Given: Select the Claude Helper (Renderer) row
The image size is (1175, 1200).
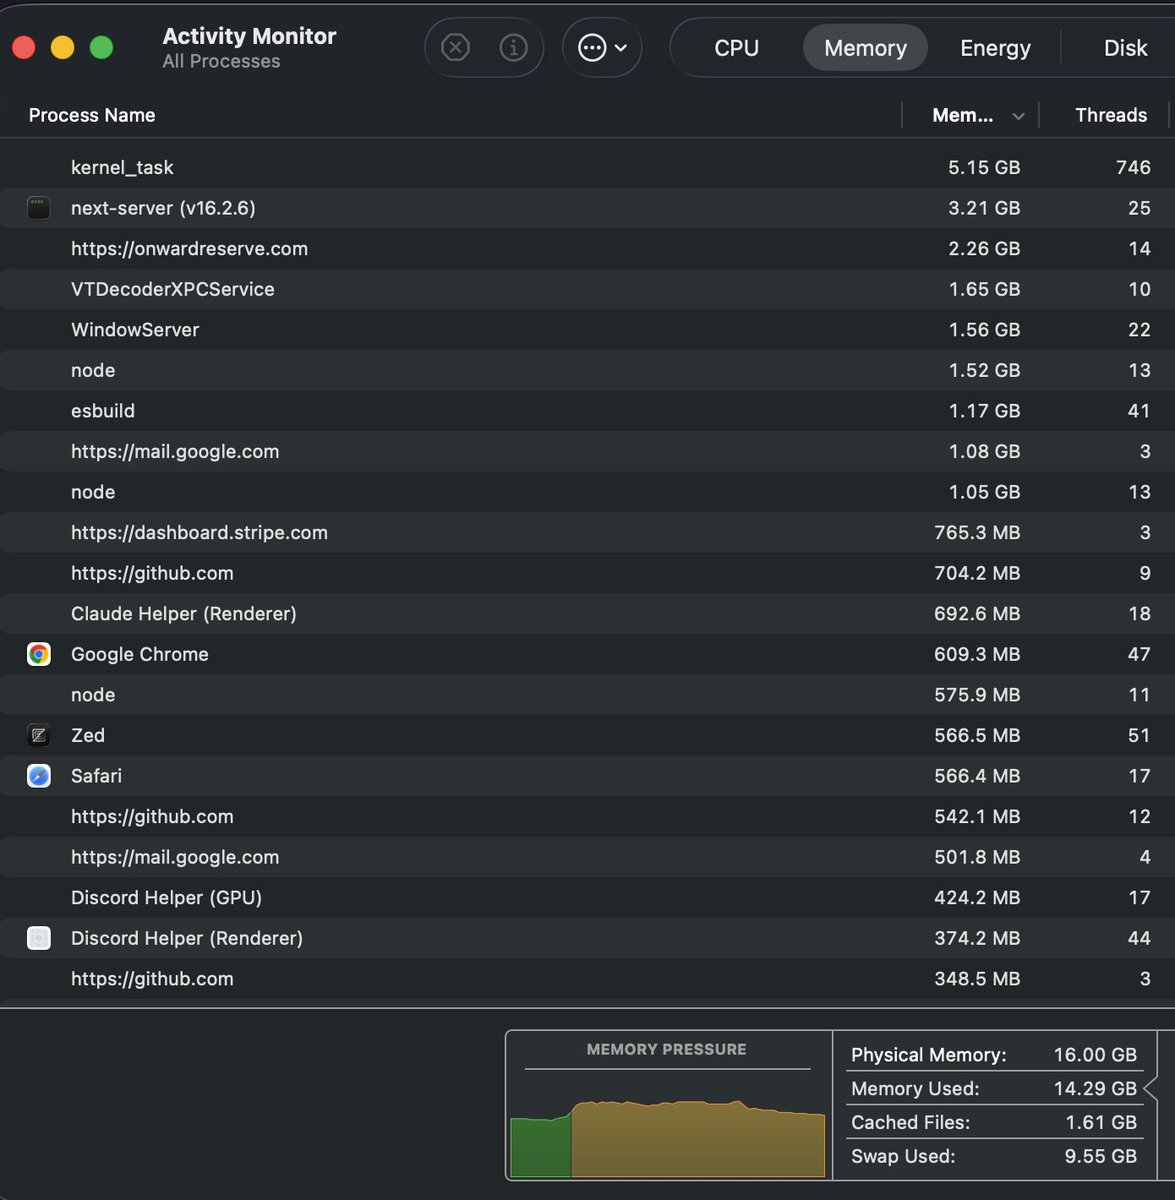Looking at the screenshot, I should 587,613.
